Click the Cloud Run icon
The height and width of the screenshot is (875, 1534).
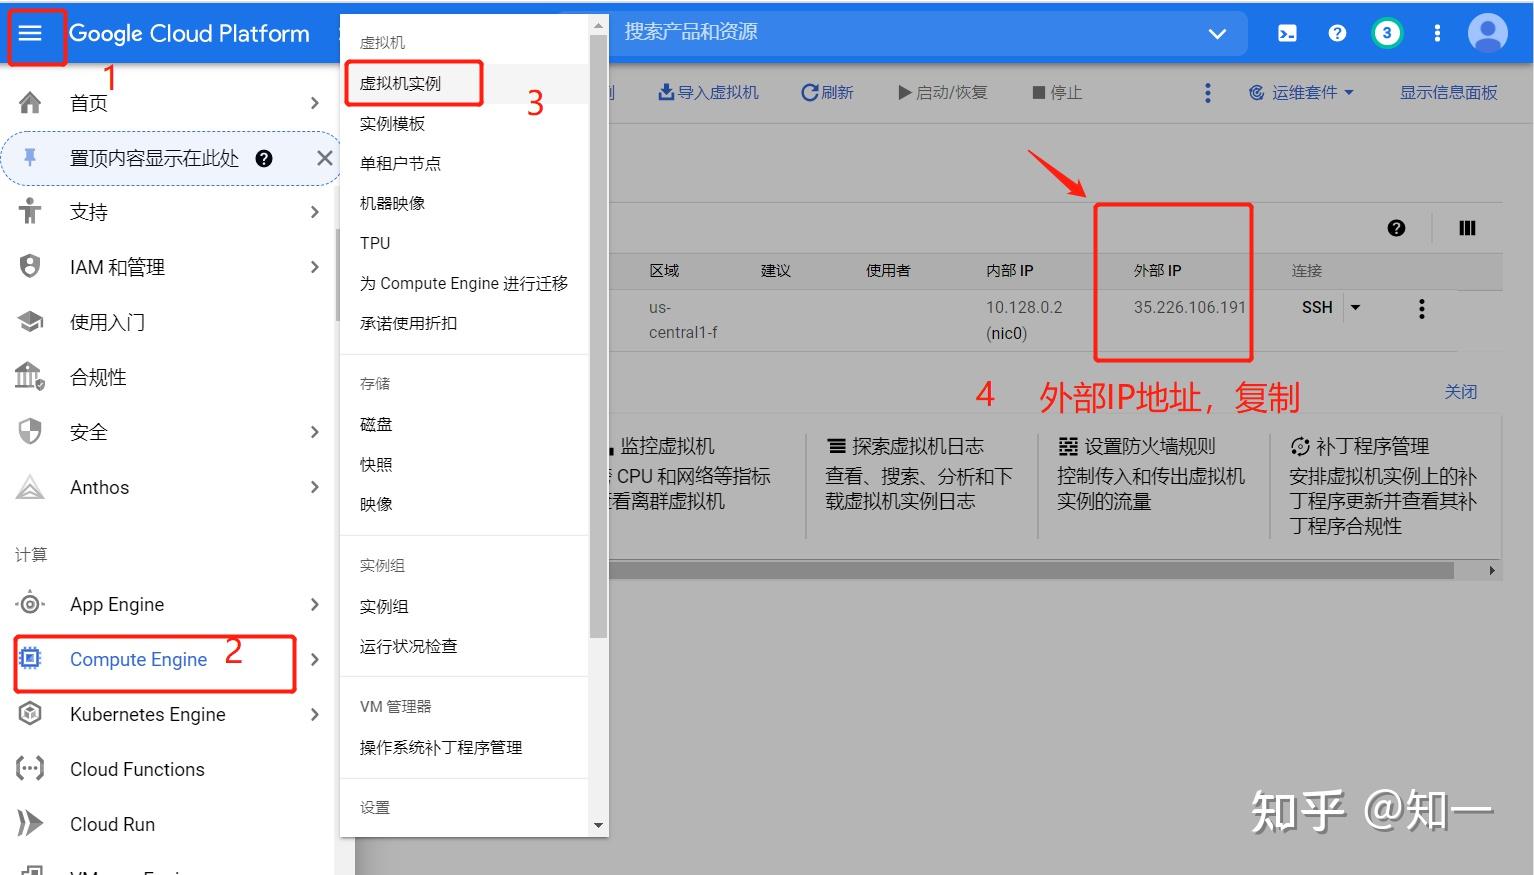coord(30,824)
